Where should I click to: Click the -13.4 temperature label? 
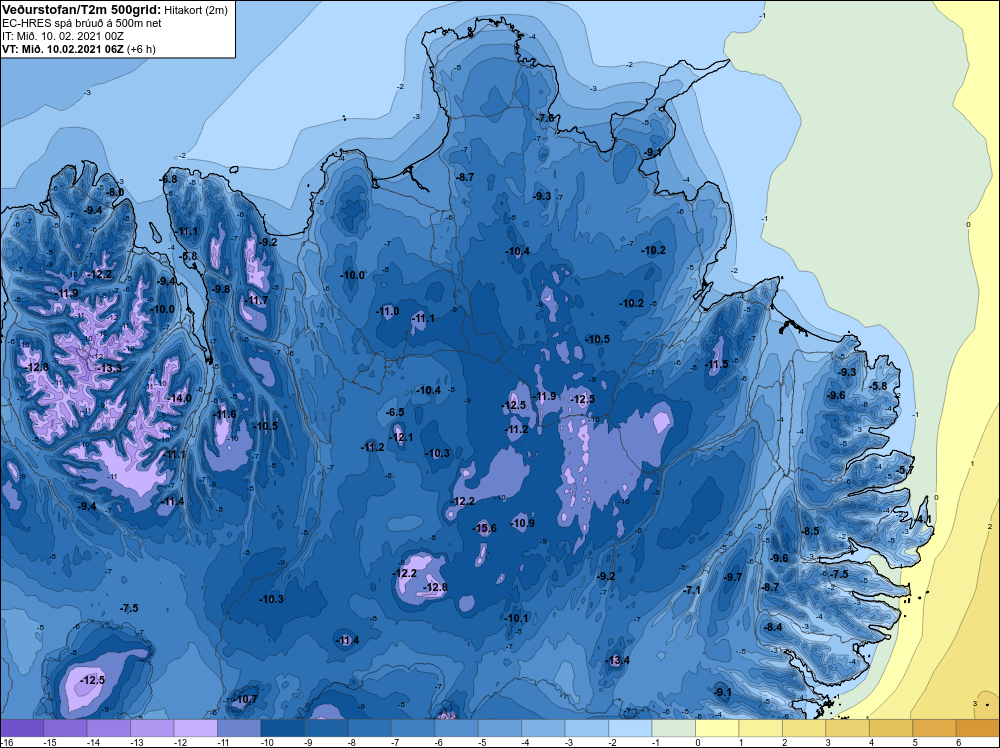(617, 660)
